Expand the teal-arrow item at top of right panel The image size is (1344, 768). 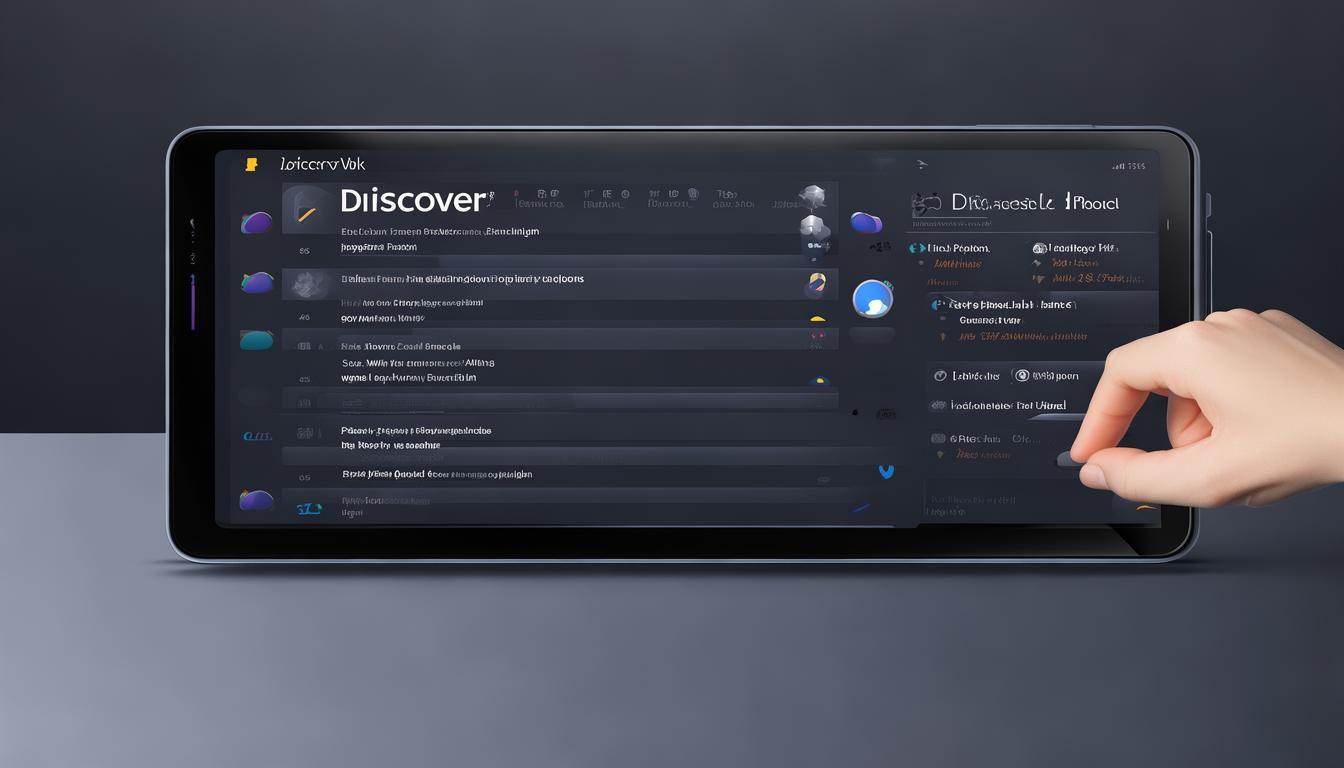point(914,247)
